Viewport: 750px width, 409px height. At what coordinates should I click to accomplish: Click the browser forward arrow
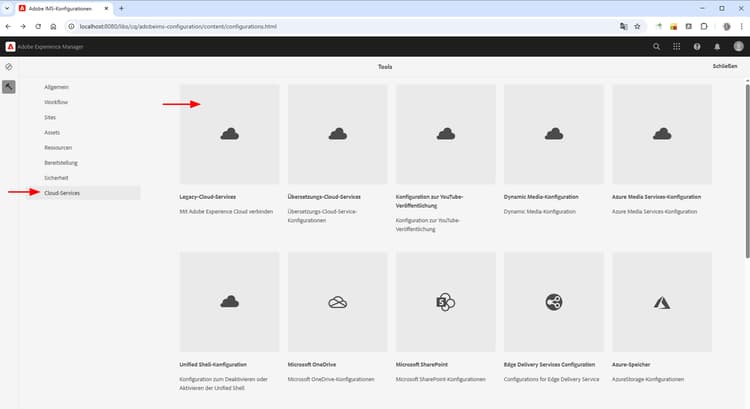click(x=23, y=26)
